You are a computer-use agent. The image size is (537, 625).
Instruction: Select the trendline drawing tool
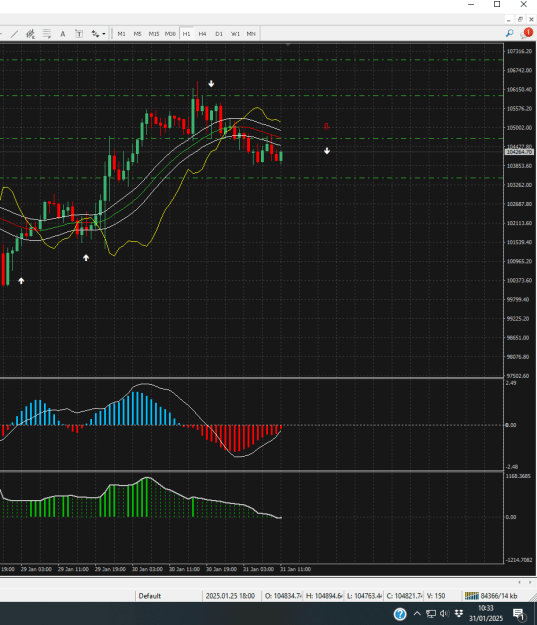point(14,34)
